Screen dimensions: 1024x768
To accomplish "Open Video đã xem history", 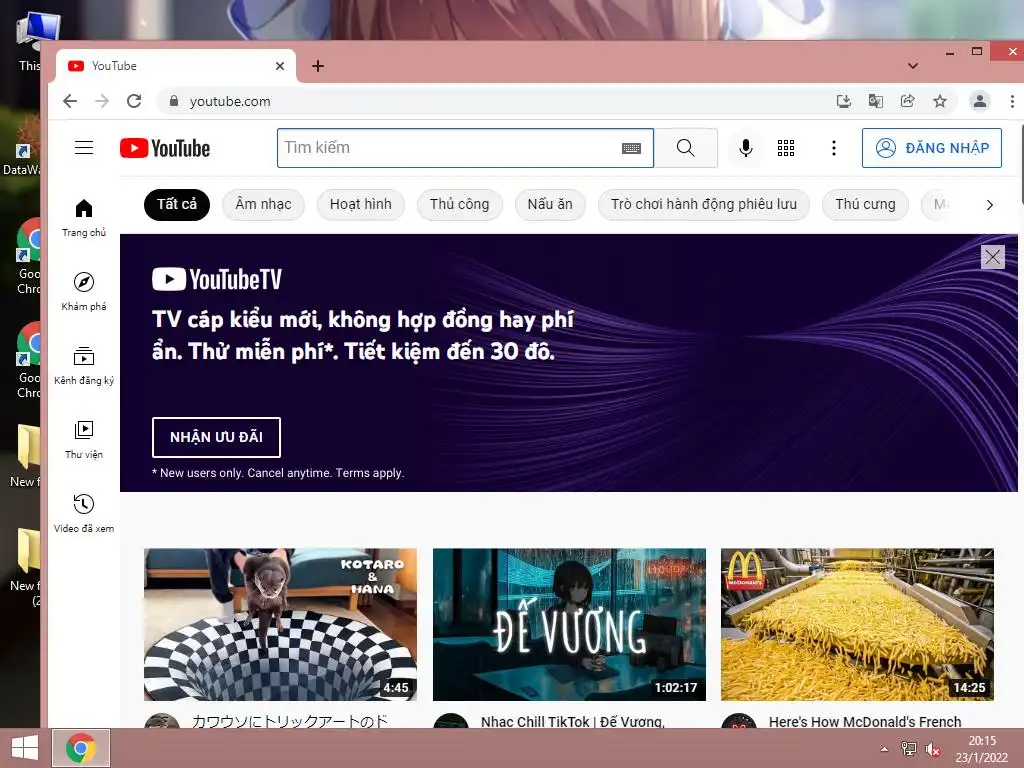I will pos(84,513).
